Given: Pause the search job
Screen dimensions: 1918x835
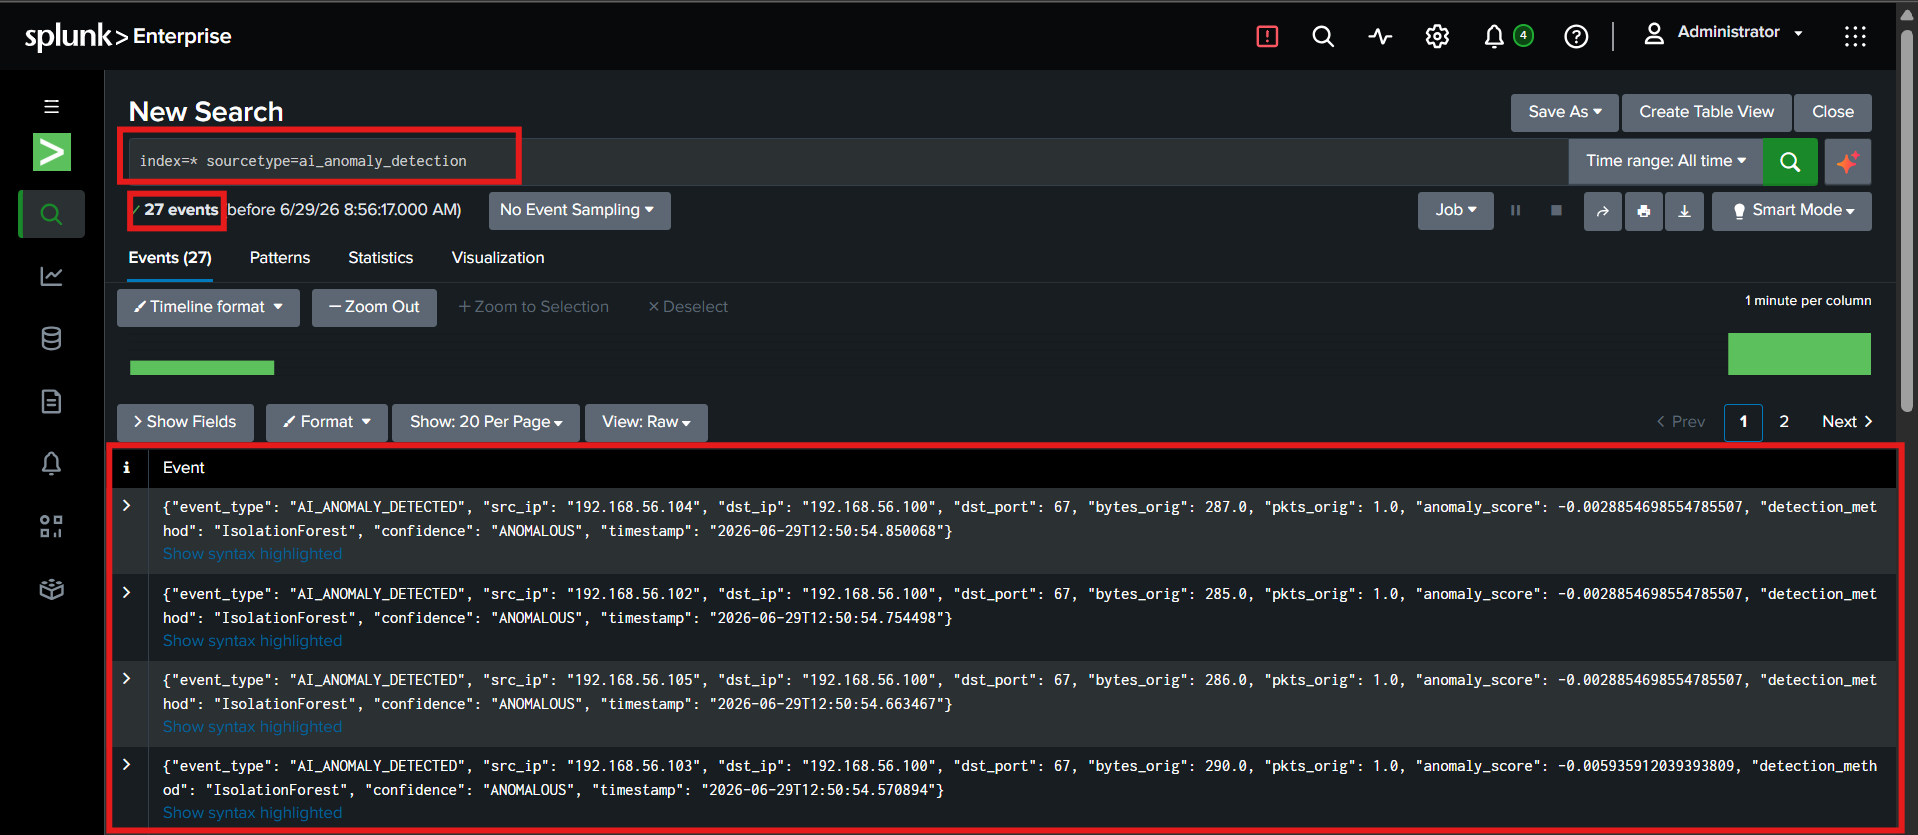Looking at the screenshot, I should tap(1515, 210).
